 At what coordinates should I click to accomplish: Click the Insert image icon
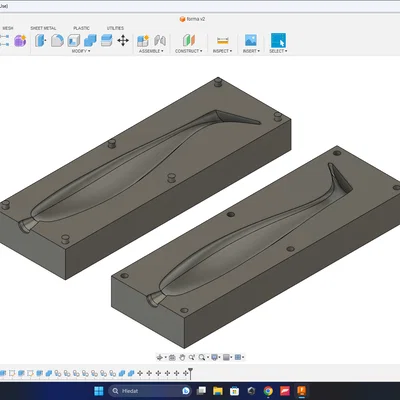tap(251, 40)
